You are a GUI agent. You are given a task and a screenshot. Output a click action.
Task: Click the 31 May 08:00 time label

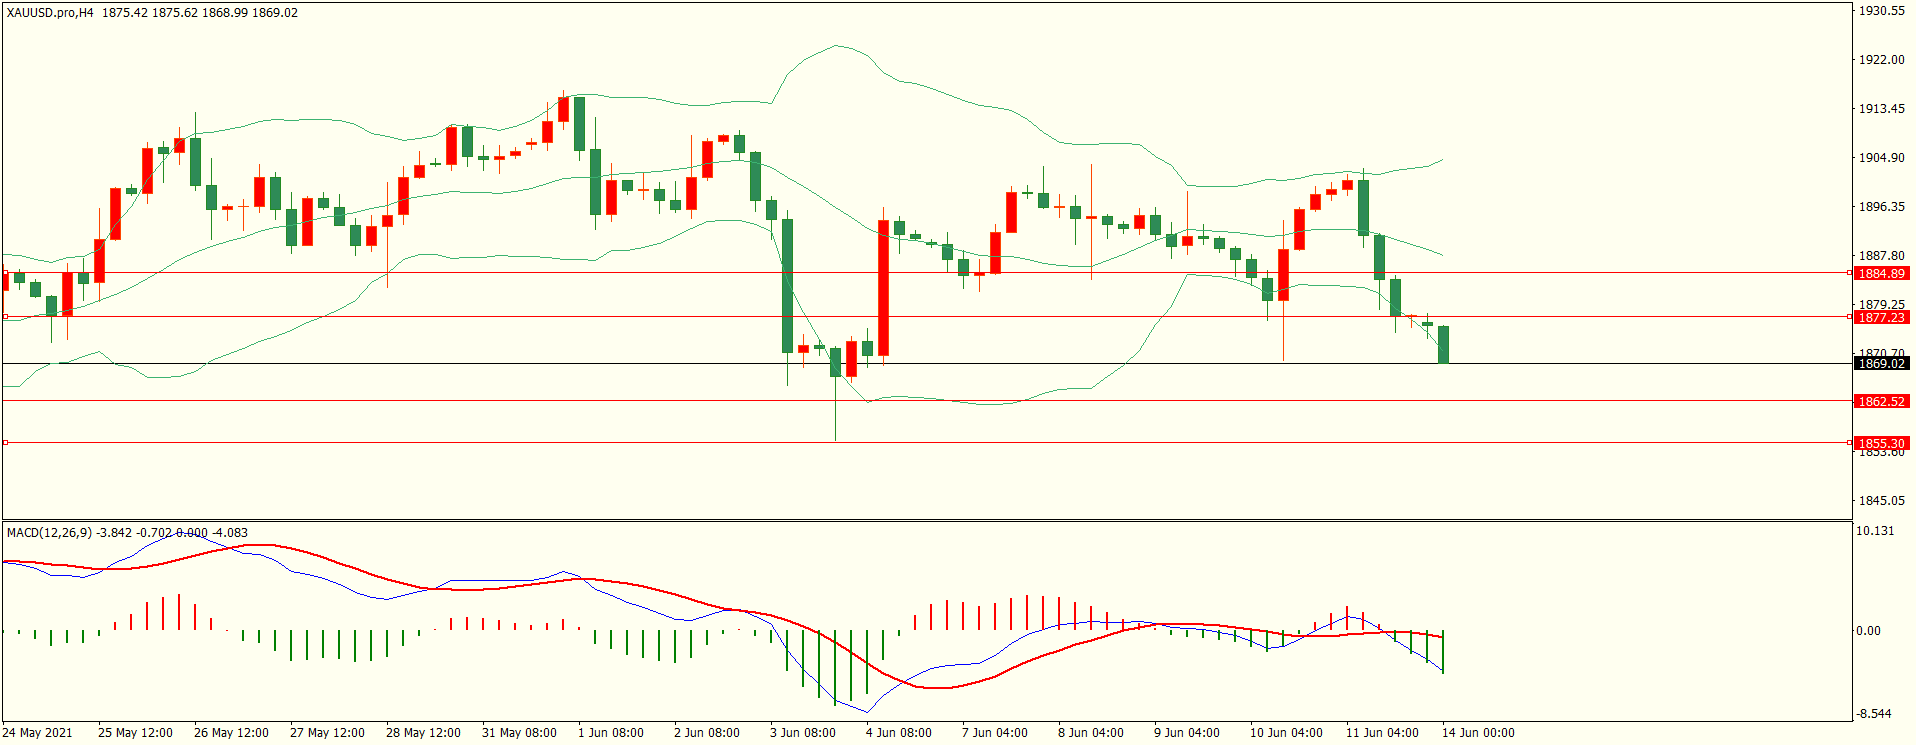click(x=519, y=733)
